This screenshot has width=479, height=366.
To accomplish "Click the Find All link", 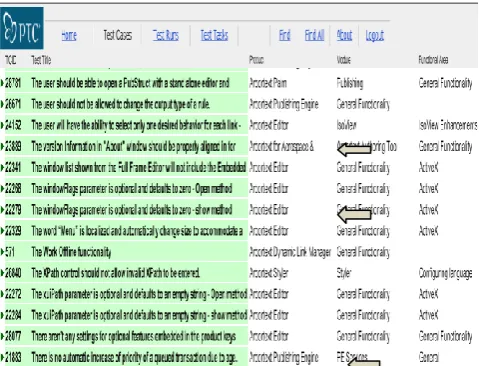I will [314, 35].
